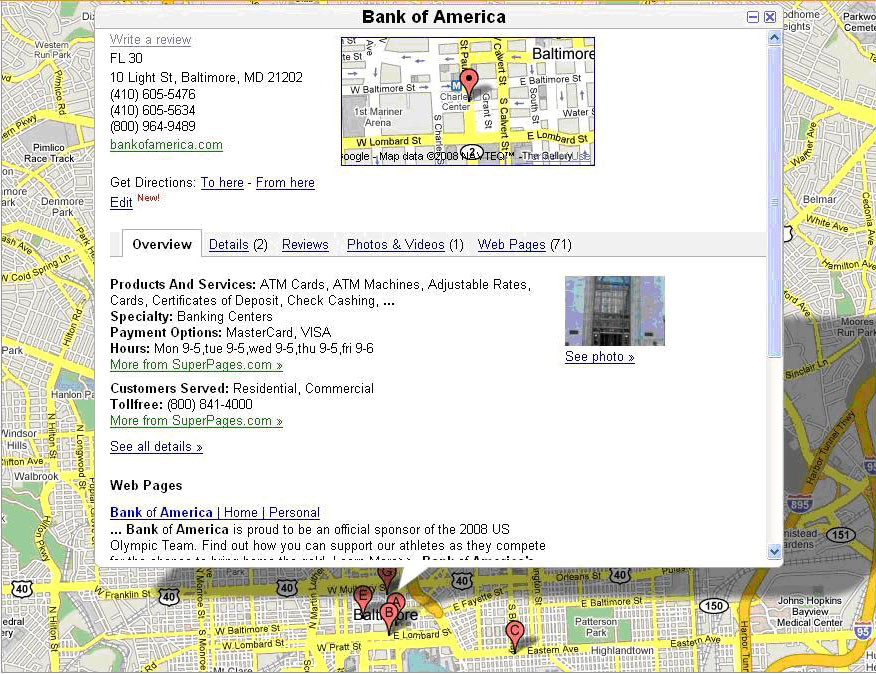Click the bank building photo thumbnail
876x674 pixels.
pyautogui.click(x=615, y=310)
